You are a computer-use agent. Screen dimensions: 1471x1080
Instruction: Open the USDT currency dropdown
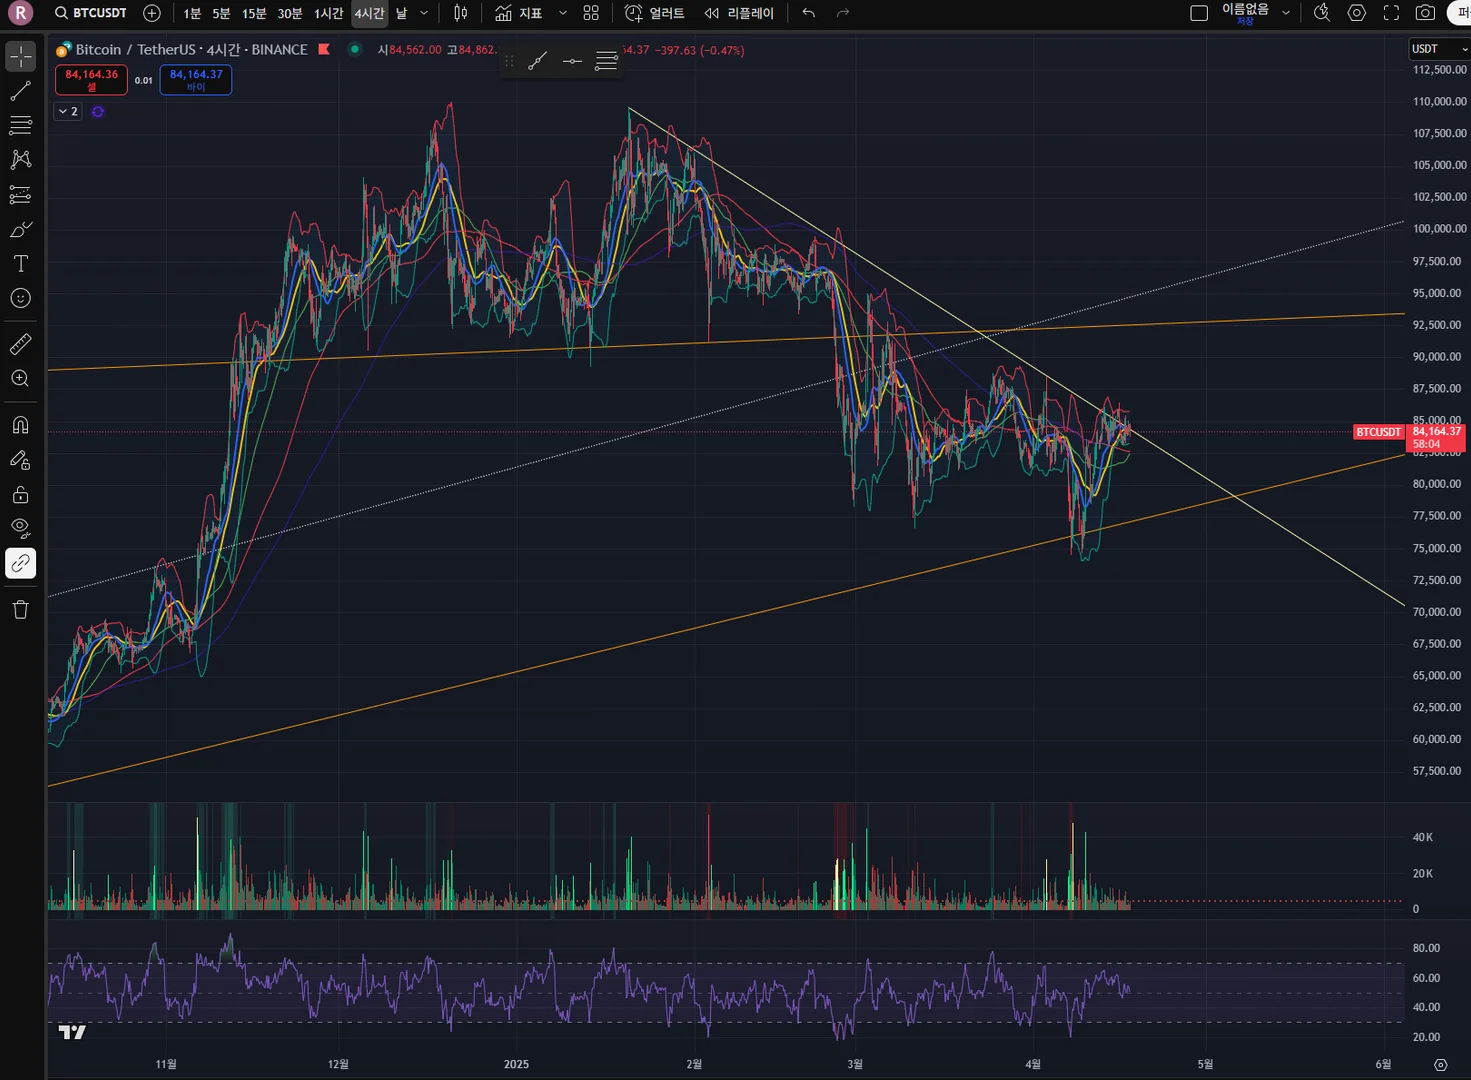[x=1439, y=49]
